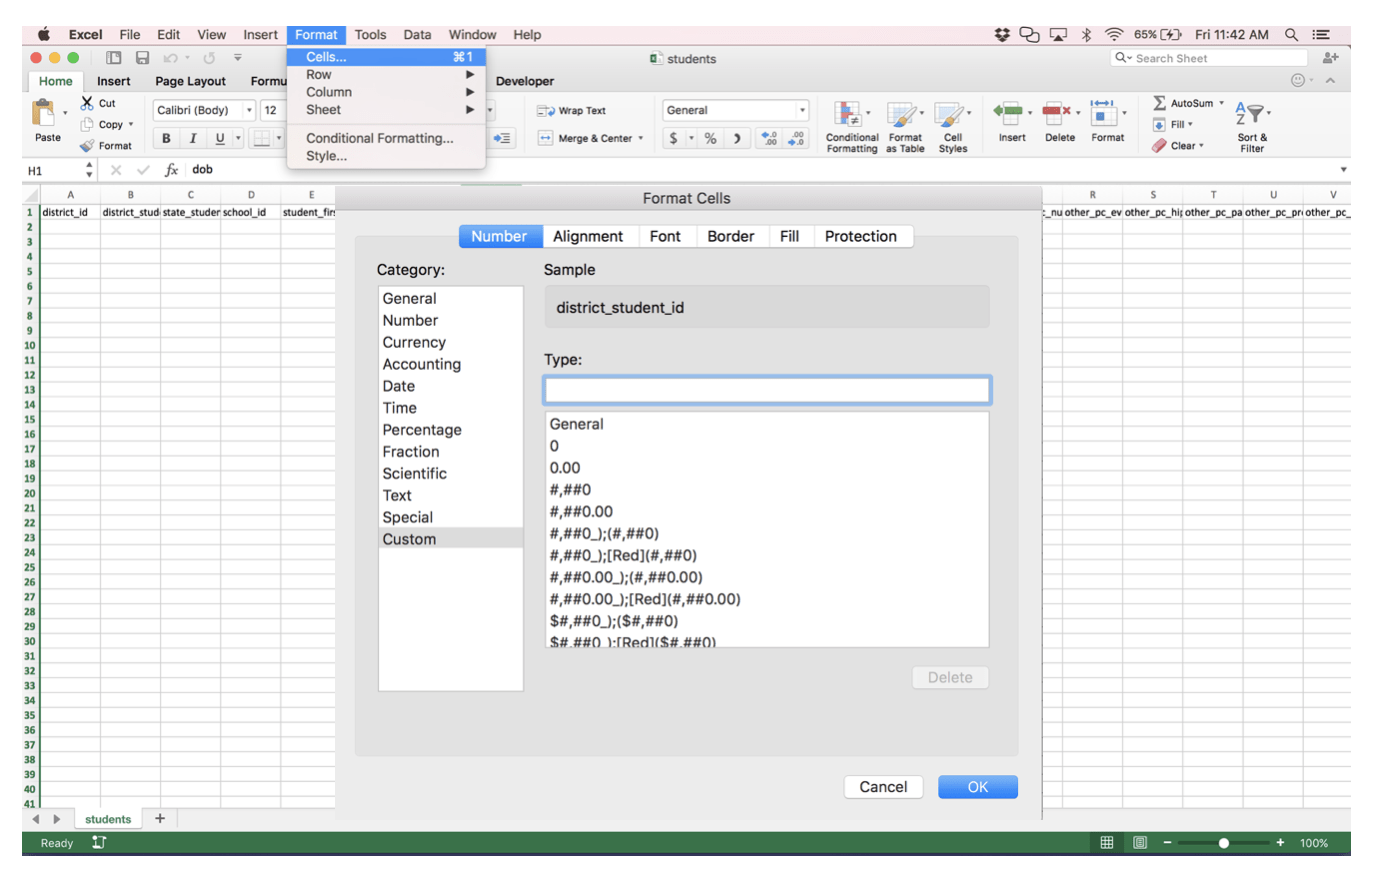Apply currency dollar format
The width and height of the screenshot is (1388, 870).
point(673,138)
